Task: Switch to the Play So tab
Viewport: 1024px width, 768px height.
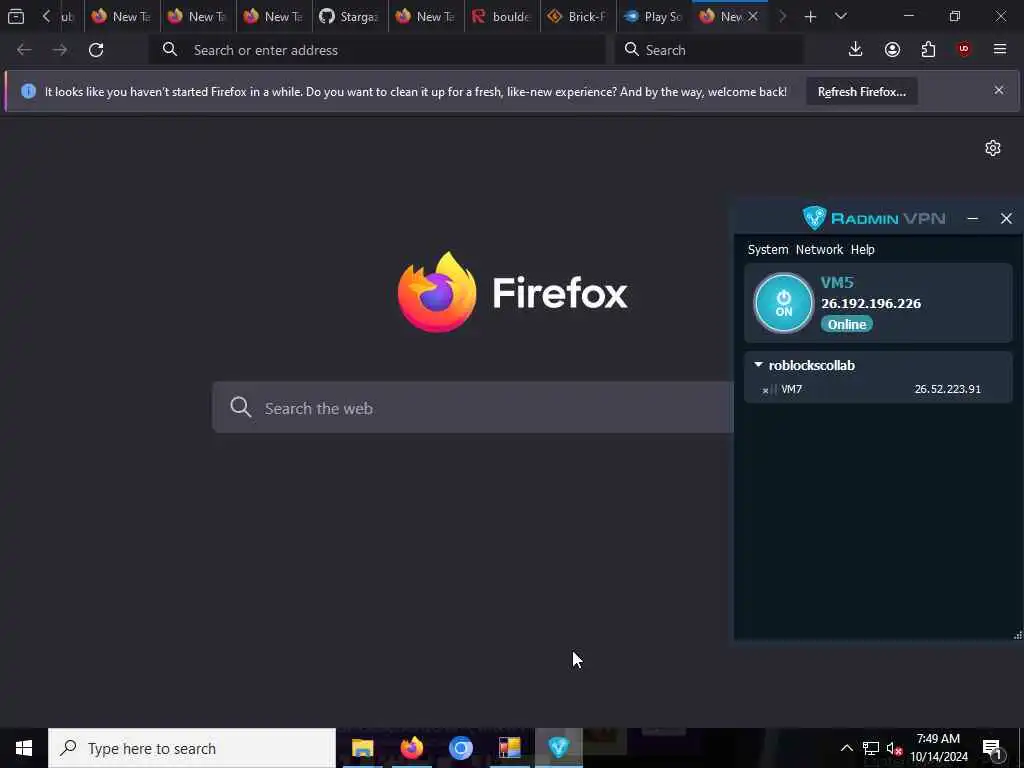Action: click(654, 16)
